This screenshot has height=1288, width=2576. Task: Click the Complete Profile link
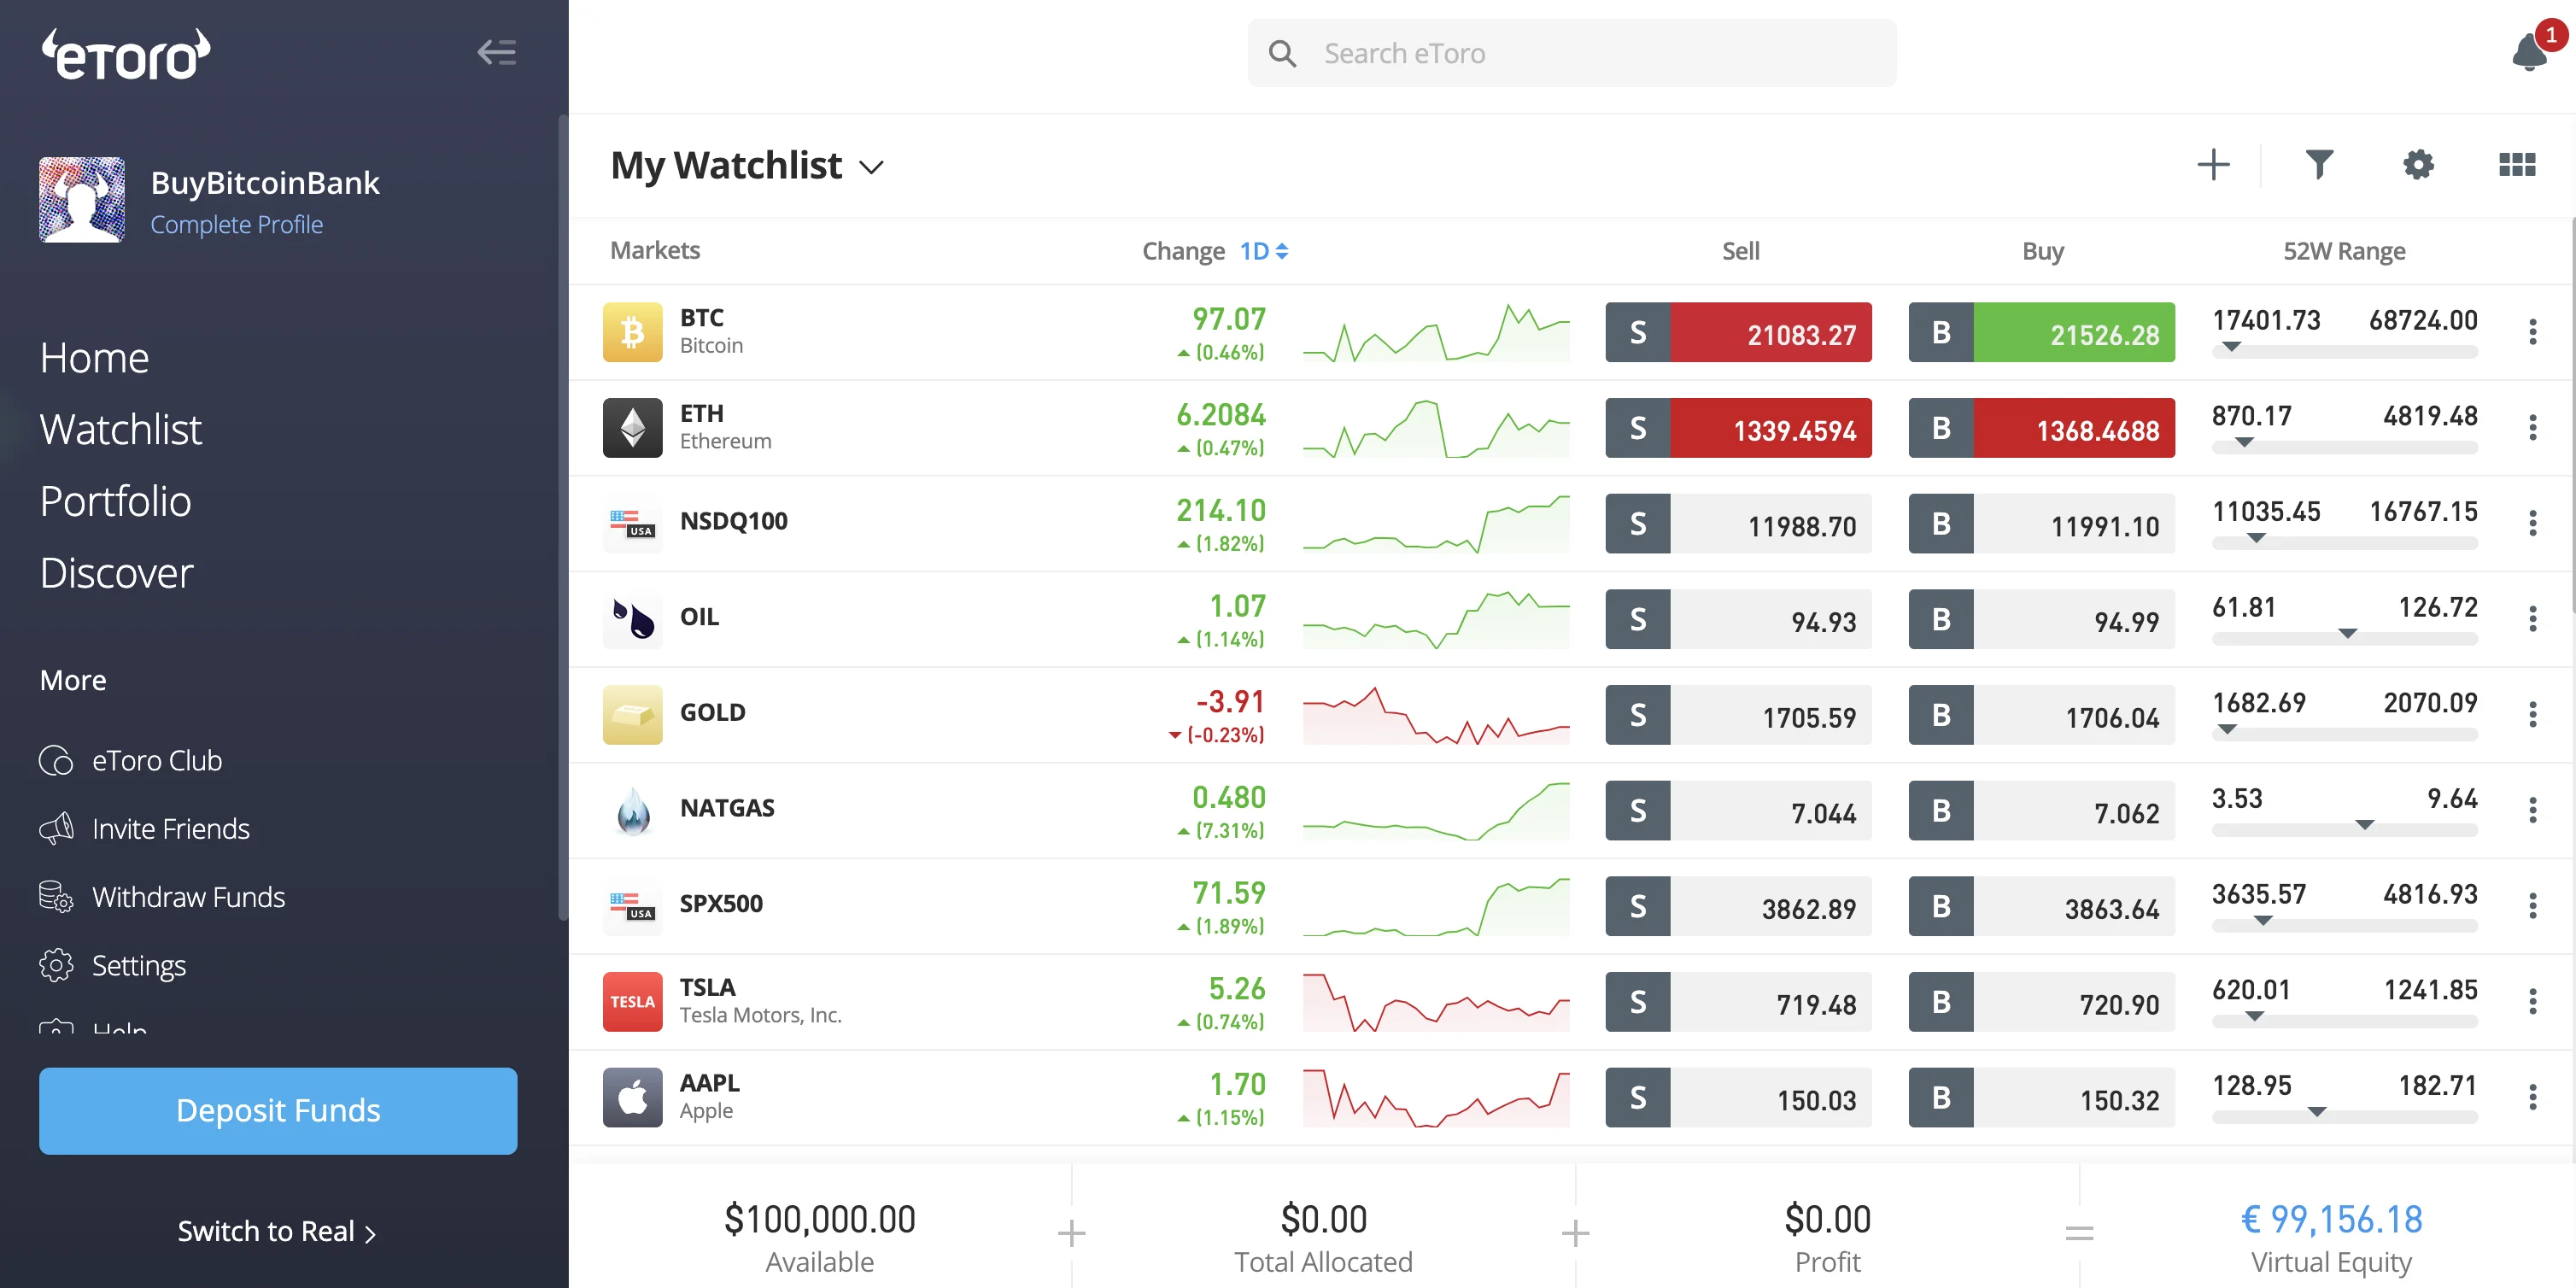(x=237, y=225)
